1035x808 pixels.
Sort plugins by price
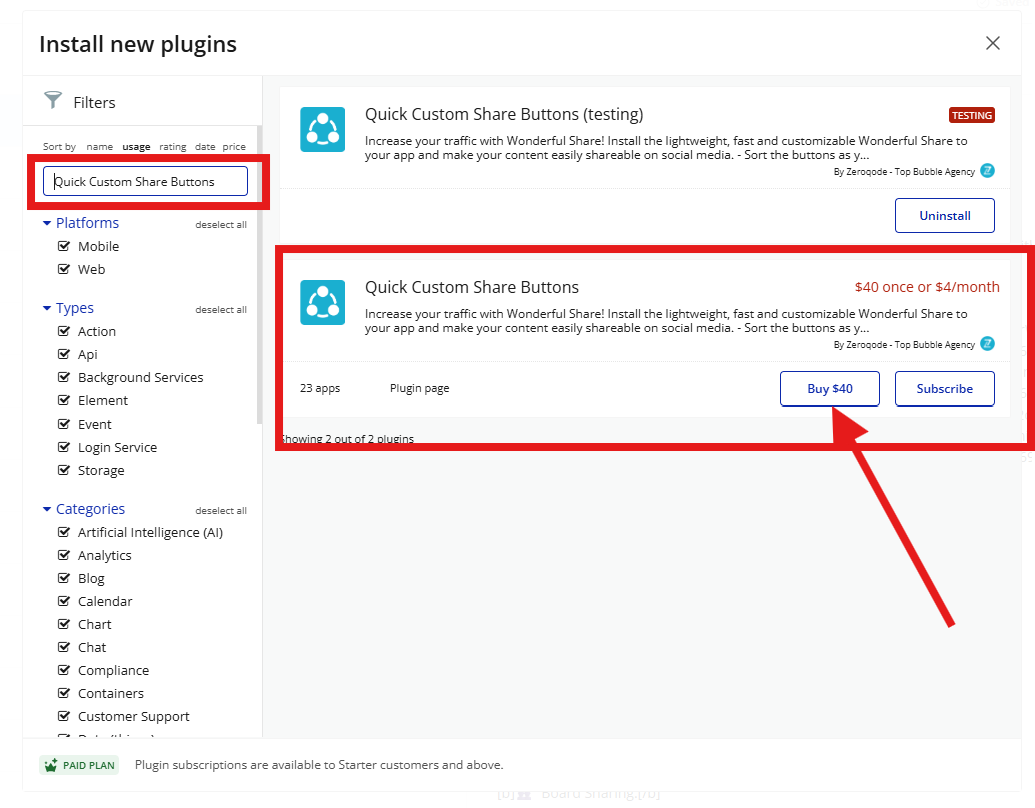tap(234, 147)
